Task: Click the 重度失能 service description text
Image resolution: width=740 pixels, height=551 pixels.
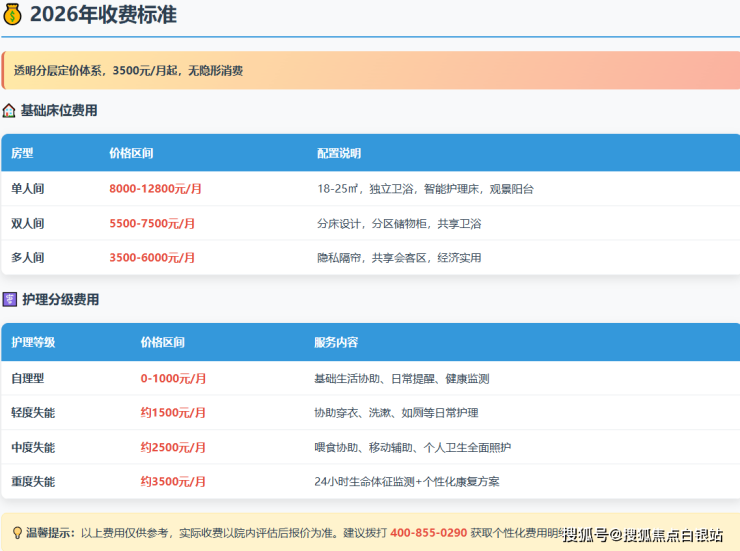Action: coord(406,481)
